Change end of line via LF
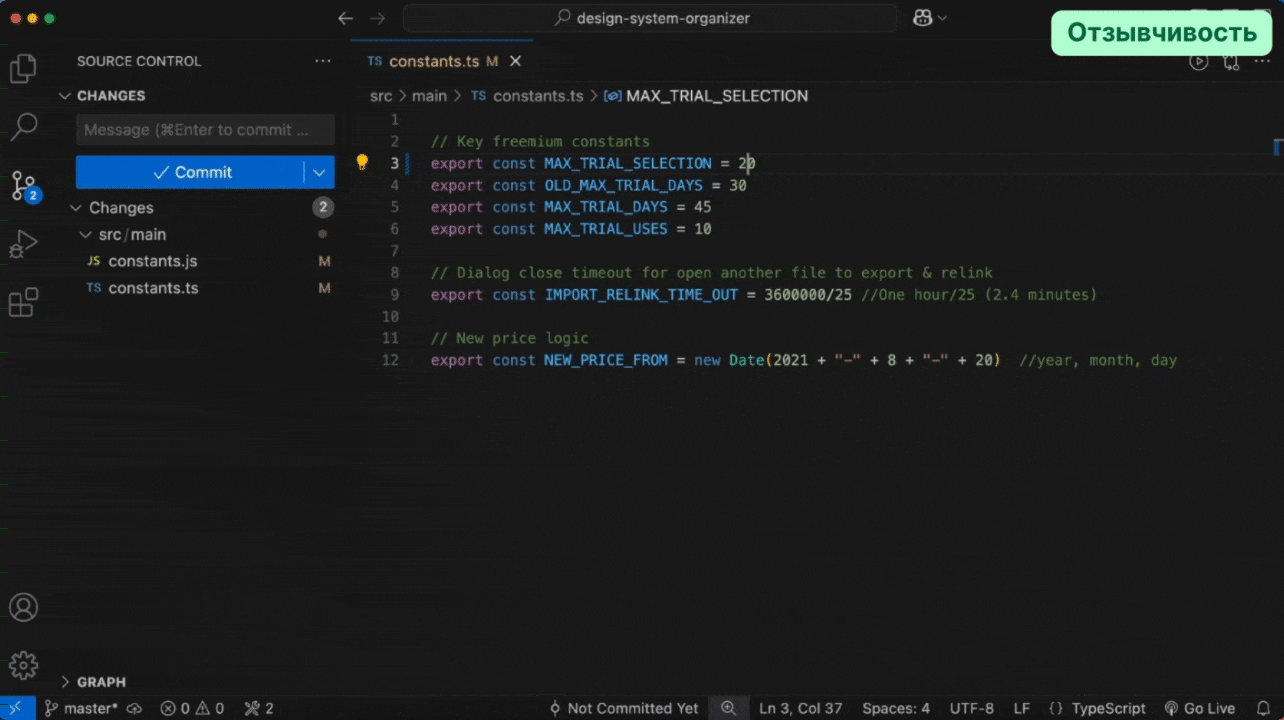This screenshot has width=1284, height=720. 1022,708
